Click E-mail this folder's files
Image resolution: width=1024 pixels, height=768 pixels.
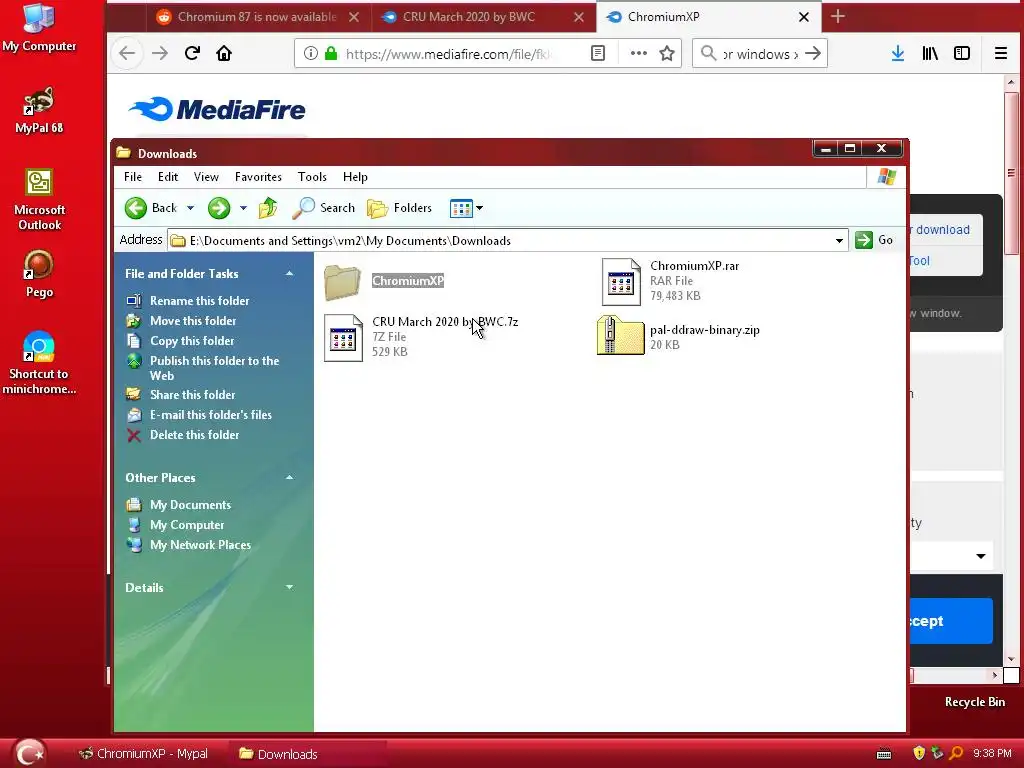[199, 415]
